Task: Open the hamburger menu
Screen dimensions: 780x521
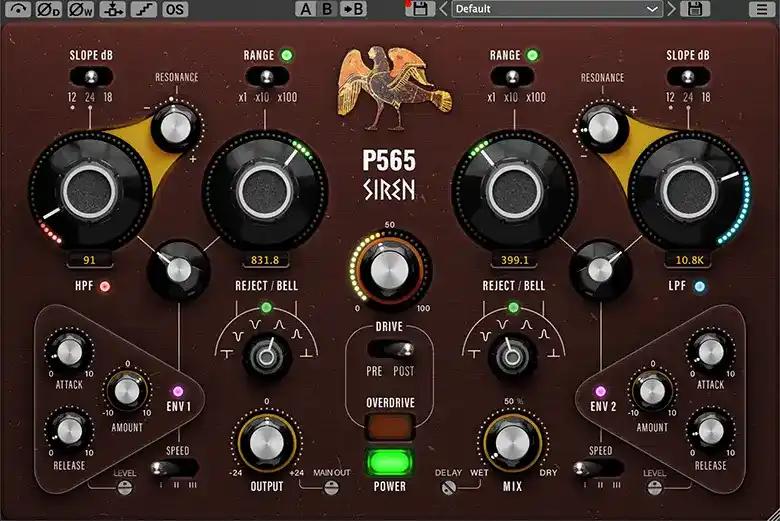Action: (762, 9)
